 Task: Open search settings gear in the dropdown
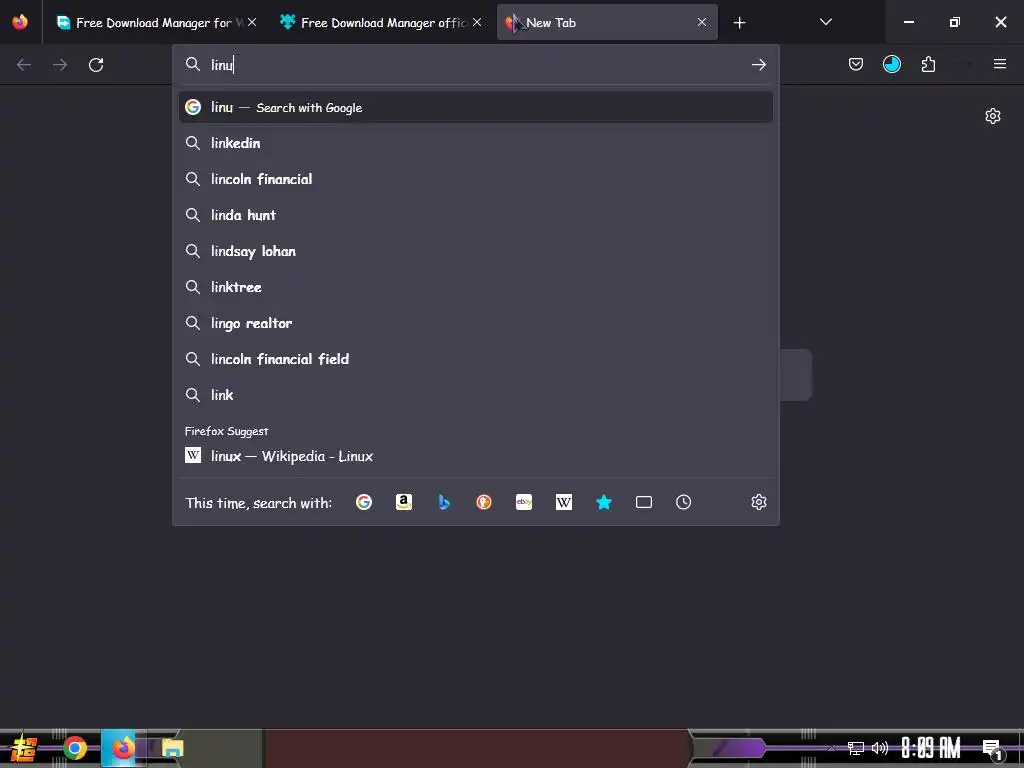(758, 502)
